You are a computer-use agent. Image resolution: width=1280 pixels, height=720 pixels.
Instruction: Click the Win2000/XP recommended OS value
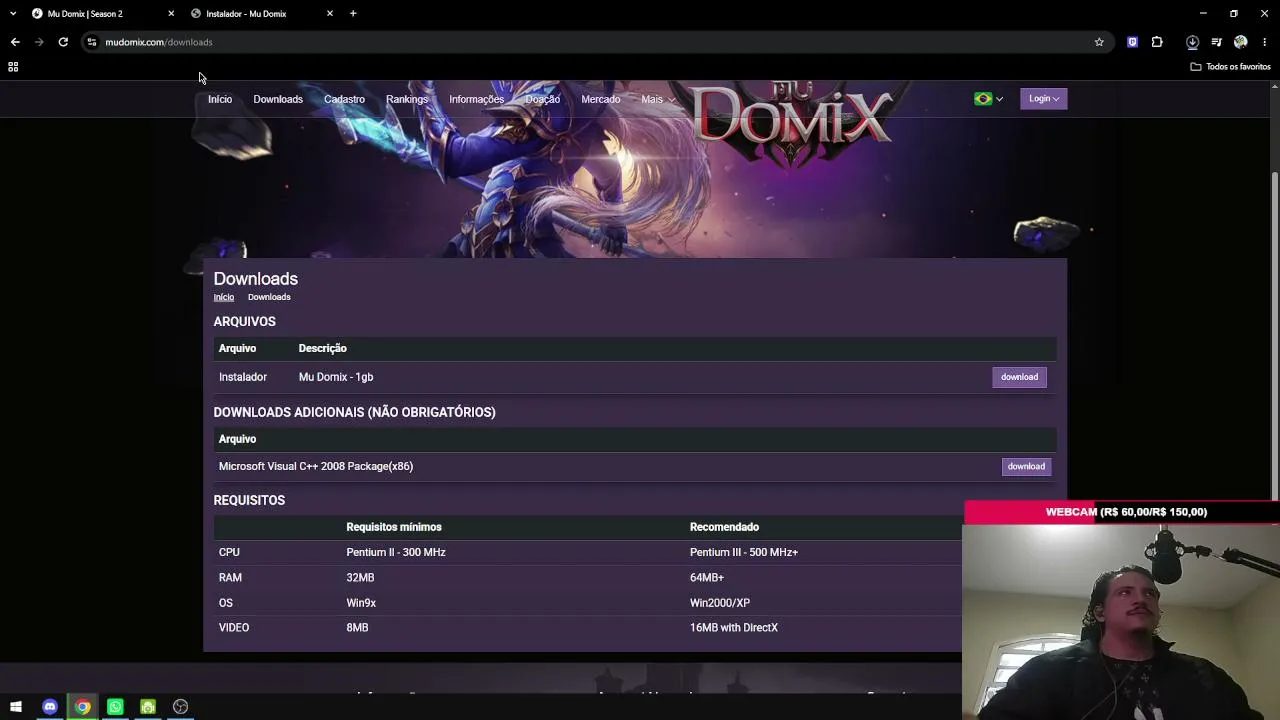coord(720,603)
